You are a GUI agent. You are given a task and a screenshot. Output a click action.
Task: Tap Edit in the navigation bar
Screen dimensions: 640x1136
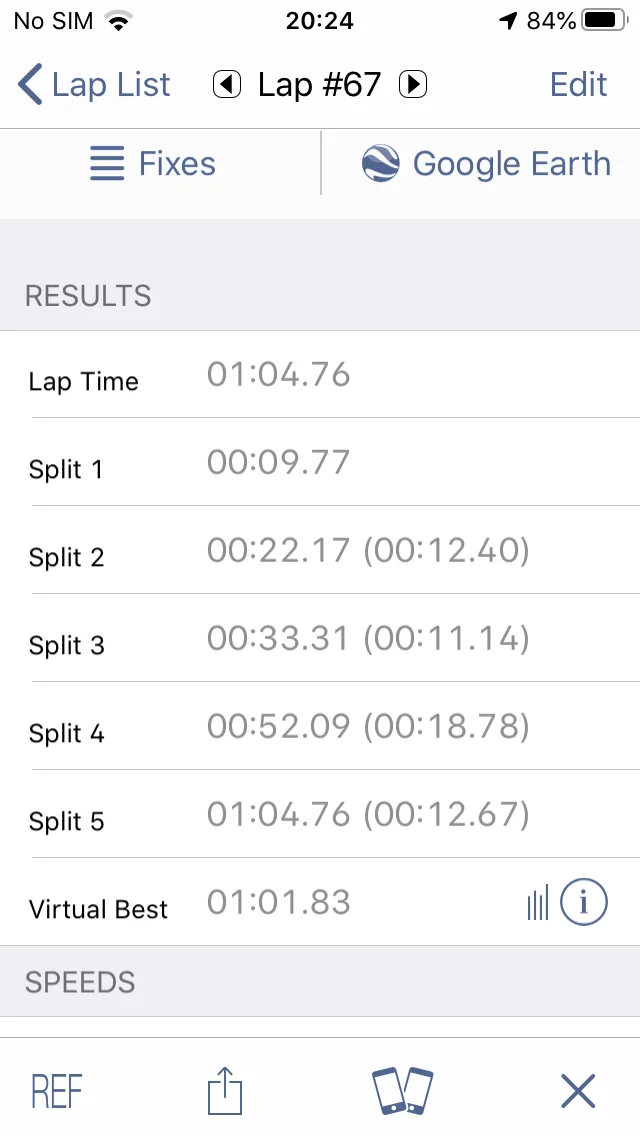click(578, 85)
